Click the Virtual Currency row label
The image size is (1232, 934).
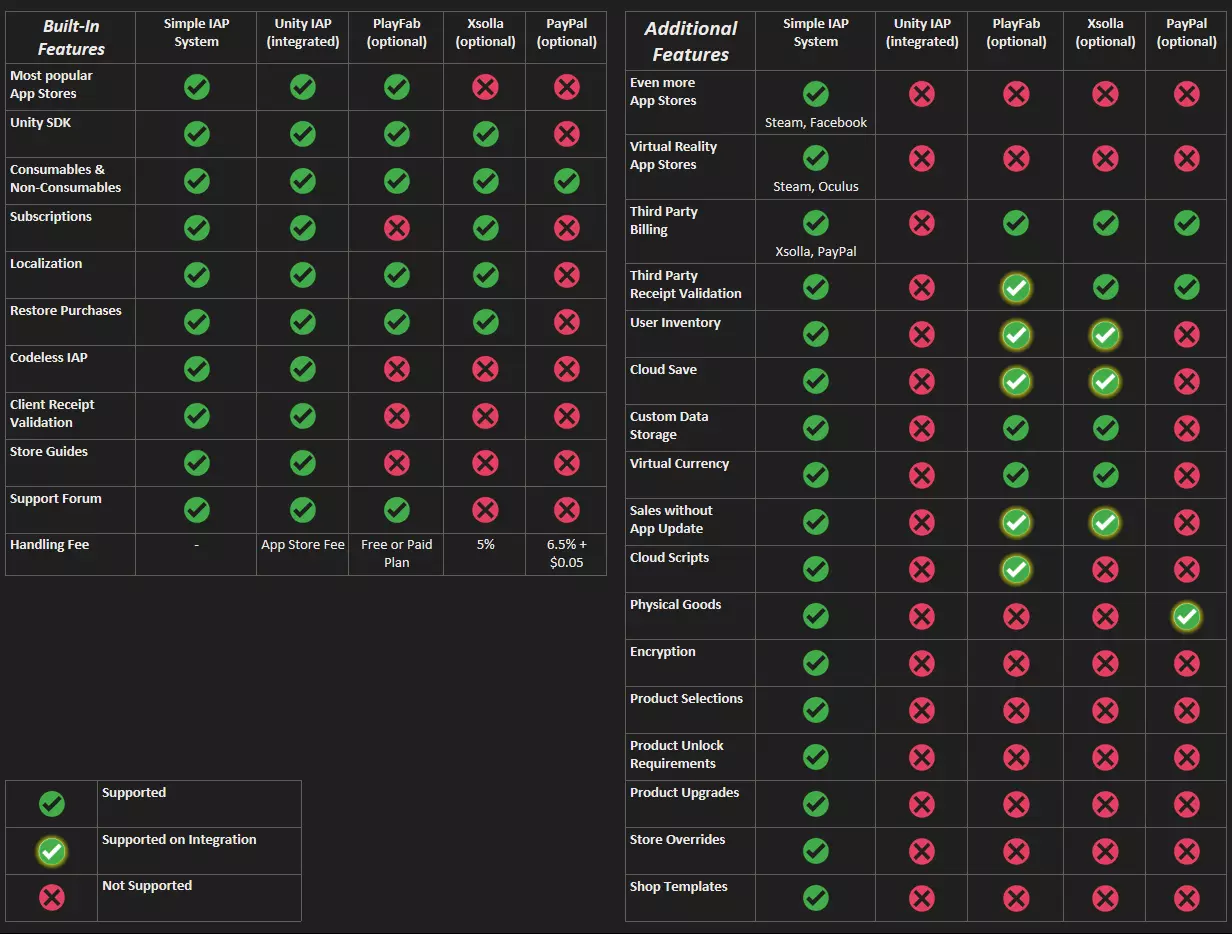pos(680,464)
